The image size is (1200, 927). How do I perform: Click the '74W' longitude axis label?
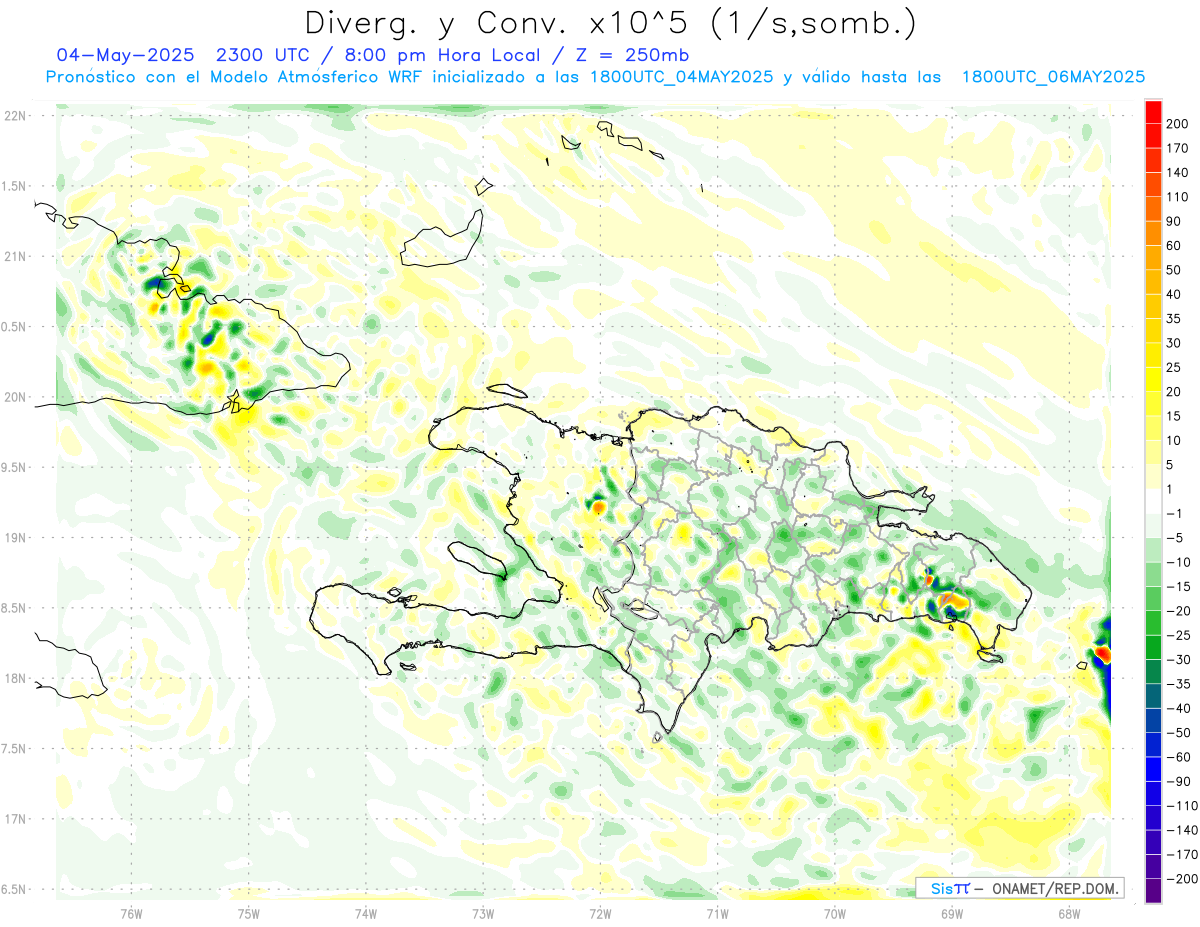click(x=366, y=914)
